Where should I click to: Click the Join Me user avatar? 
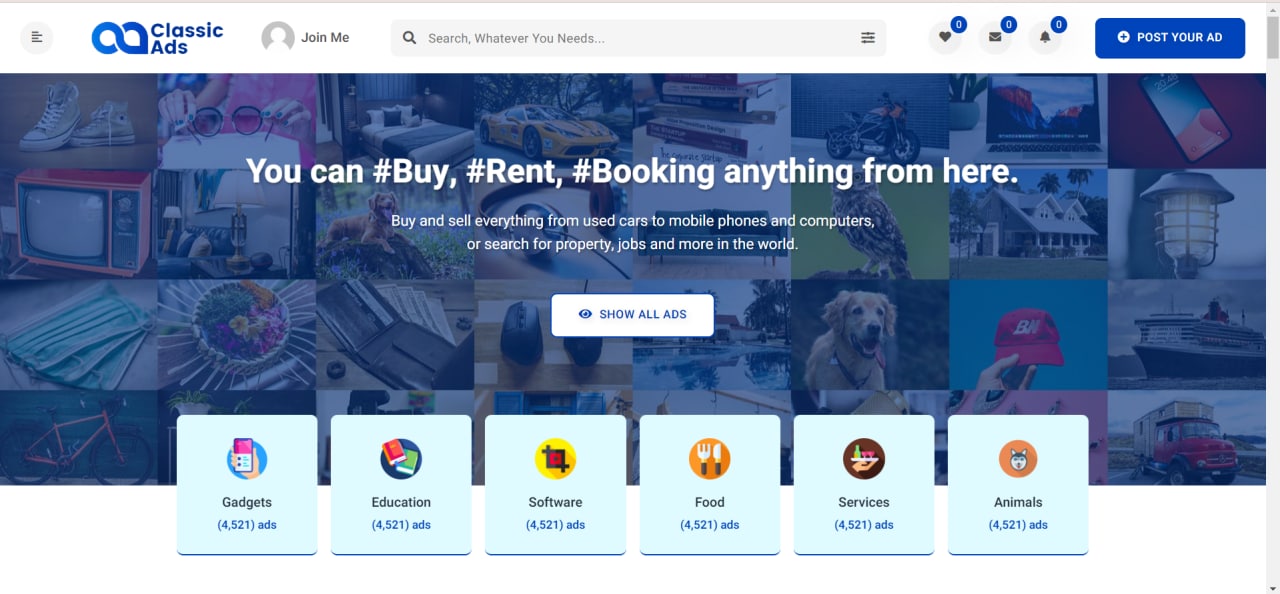coord(278,38)
